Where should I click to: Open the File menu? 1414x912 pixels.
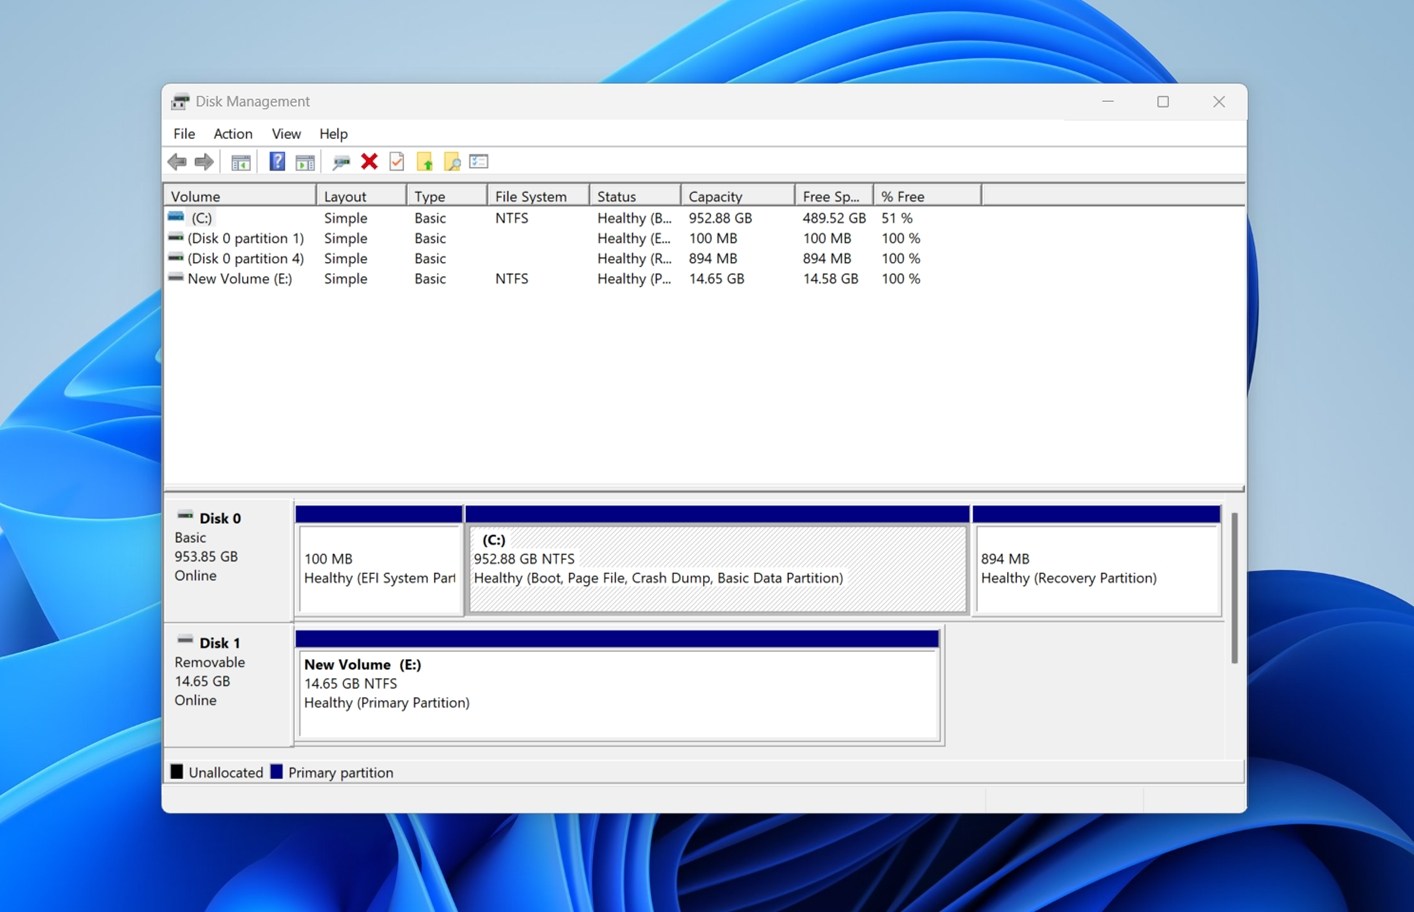pyautogui.click(x=184, y=133)
